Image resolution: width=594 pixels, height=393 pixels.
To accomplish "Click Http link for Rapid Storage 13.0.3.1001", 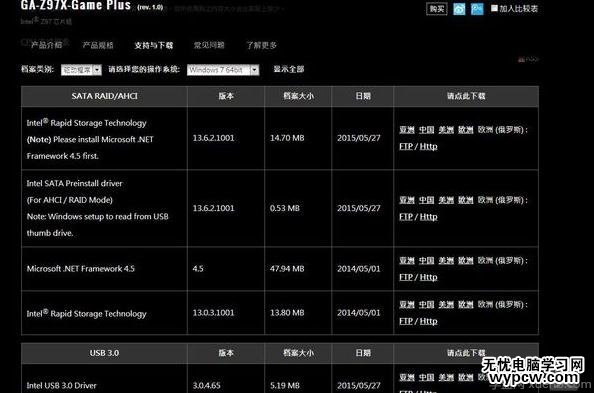I will point(428,321).
